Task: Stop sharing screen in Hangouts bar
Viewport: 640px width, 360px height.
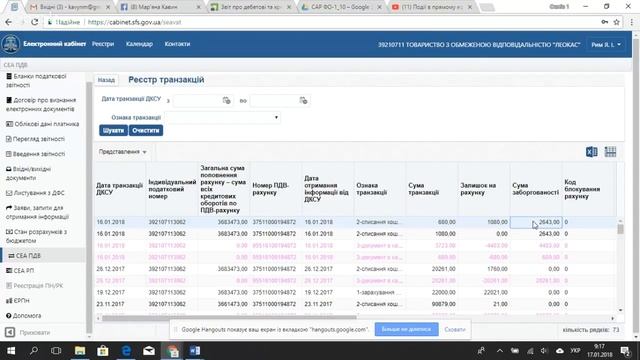Action: [x=407, y=329]
